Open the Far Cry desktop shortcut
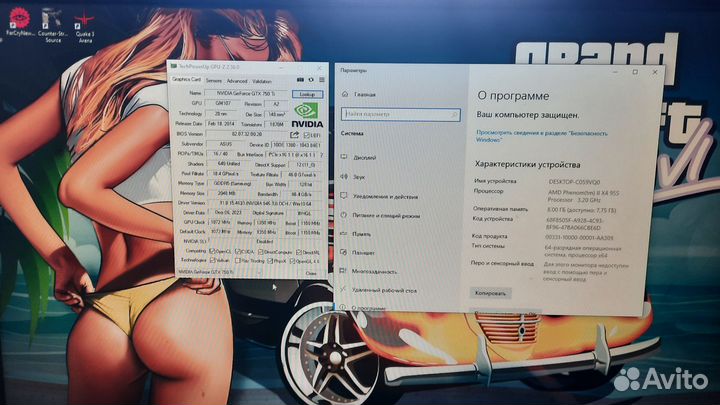 tap(19, 22)
